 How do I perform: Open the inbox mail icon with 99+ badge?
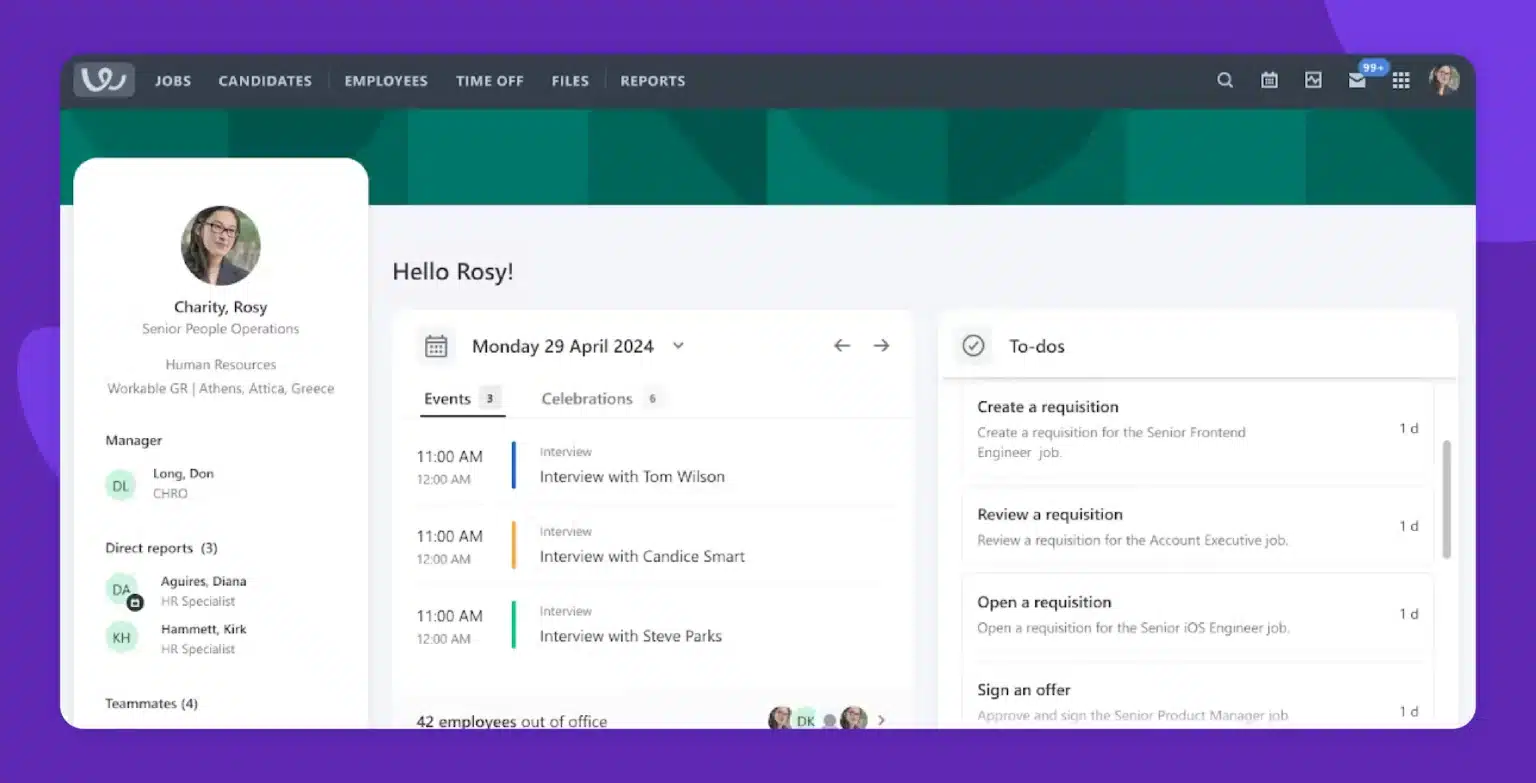click(x=1357, y=81)
